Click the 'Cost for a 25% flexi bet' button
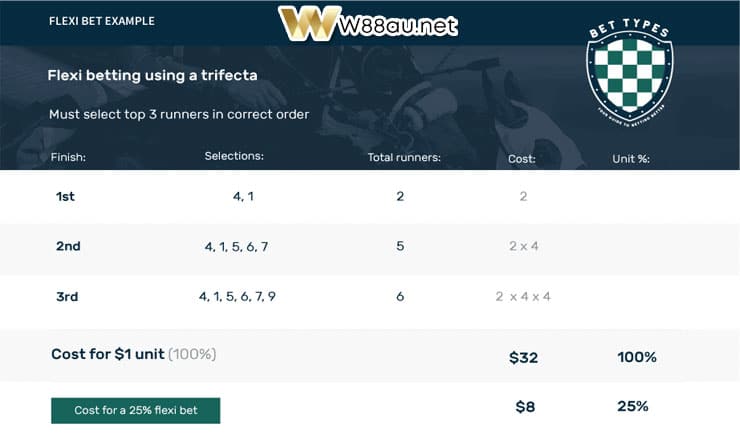Image resolution: width=740 pixels, height=435 pixels. [x=135, y=410]
